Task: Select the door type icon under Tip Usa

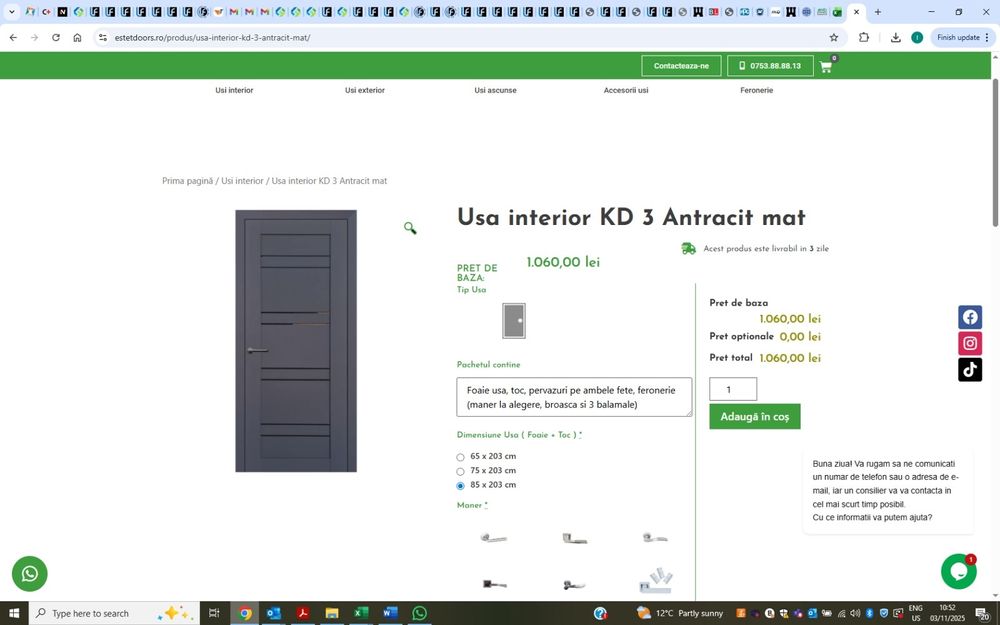Action: coord(513,320)
